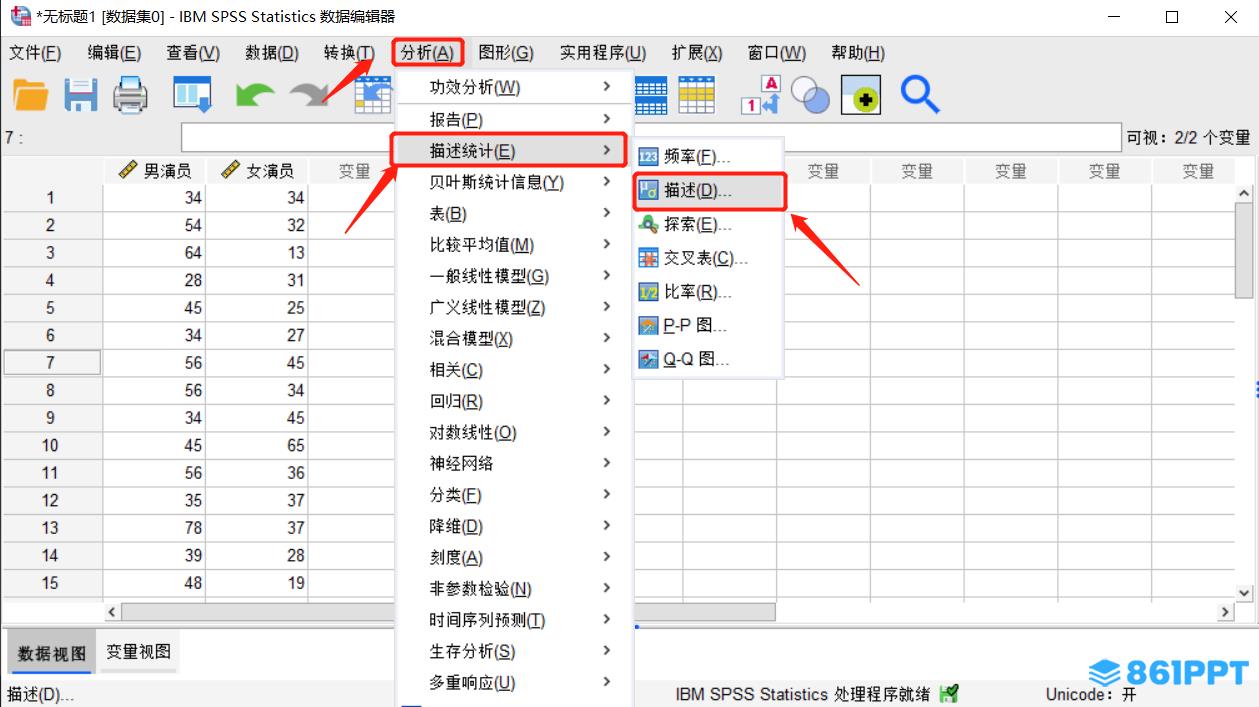This screenshot has height=707, width=1259.
Task: Expand 表(B) submenu
Action: coord(515,213)
